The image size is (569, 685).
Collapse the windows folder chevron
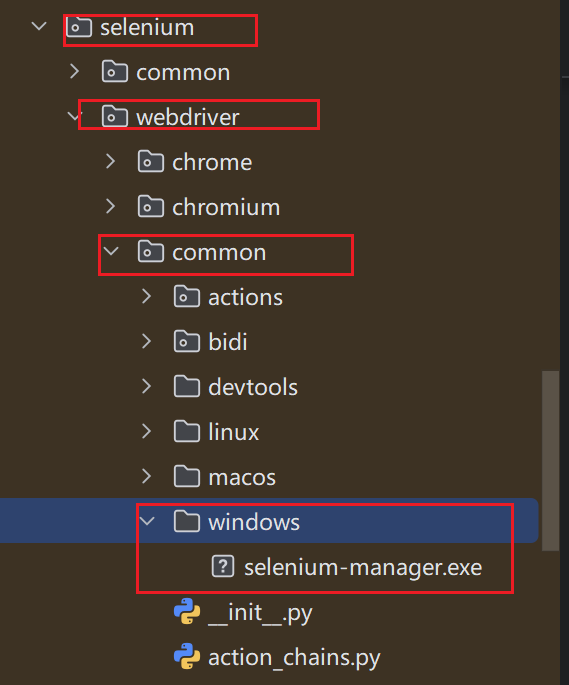pos(147,521)
